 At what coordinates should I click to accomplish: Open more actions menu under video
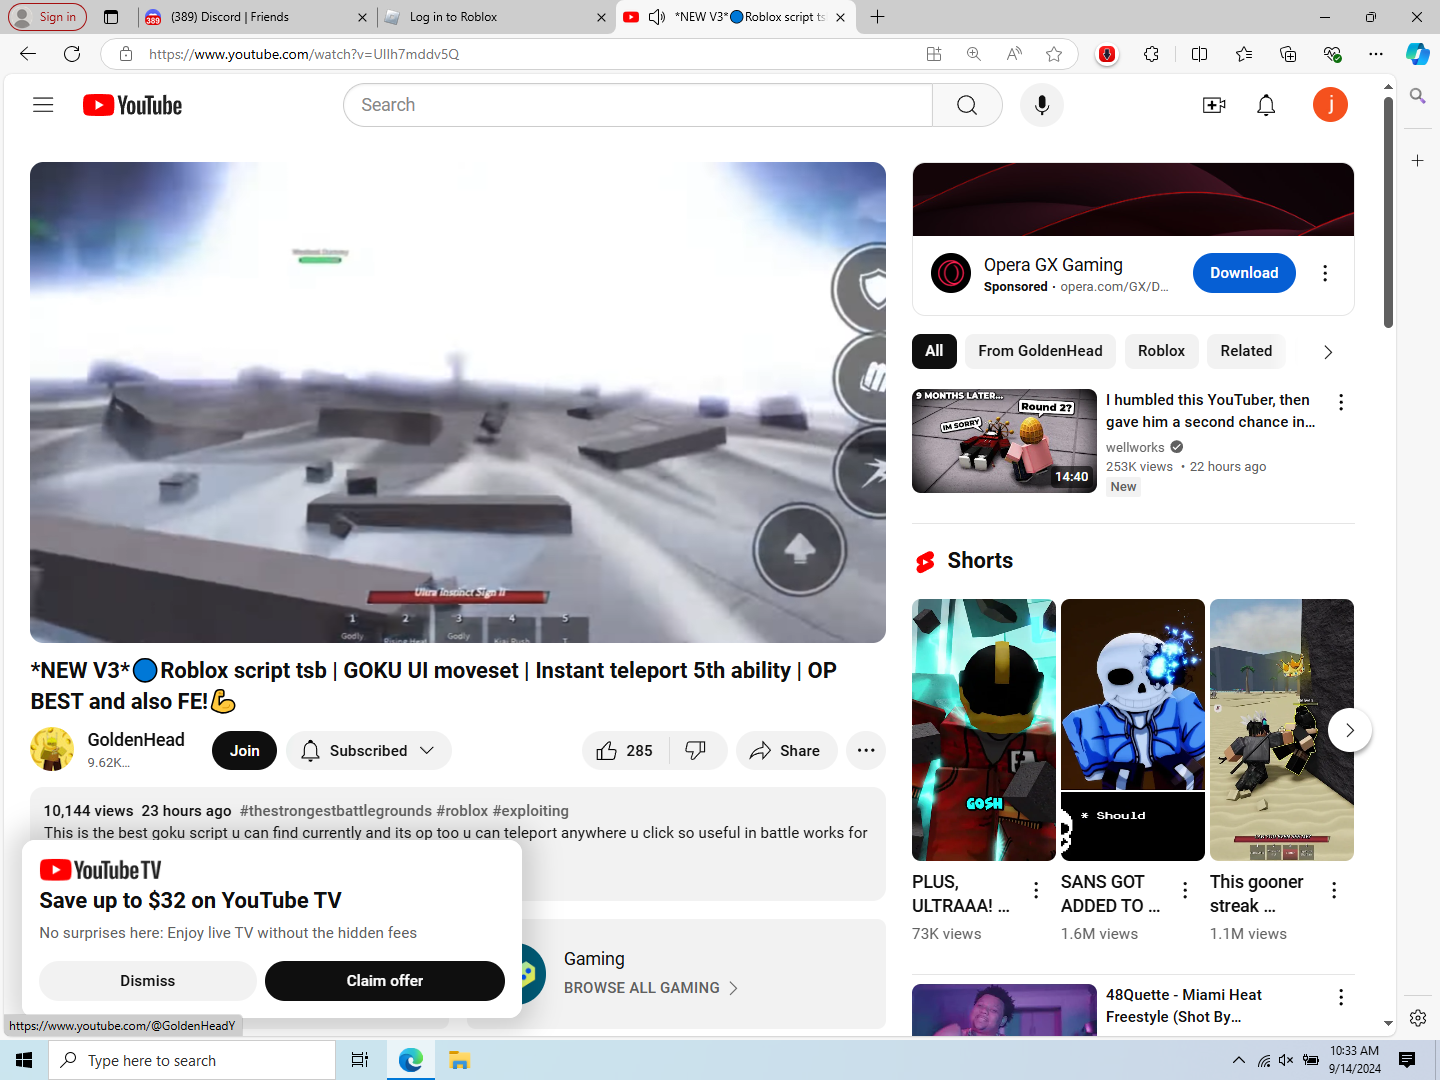866,751
